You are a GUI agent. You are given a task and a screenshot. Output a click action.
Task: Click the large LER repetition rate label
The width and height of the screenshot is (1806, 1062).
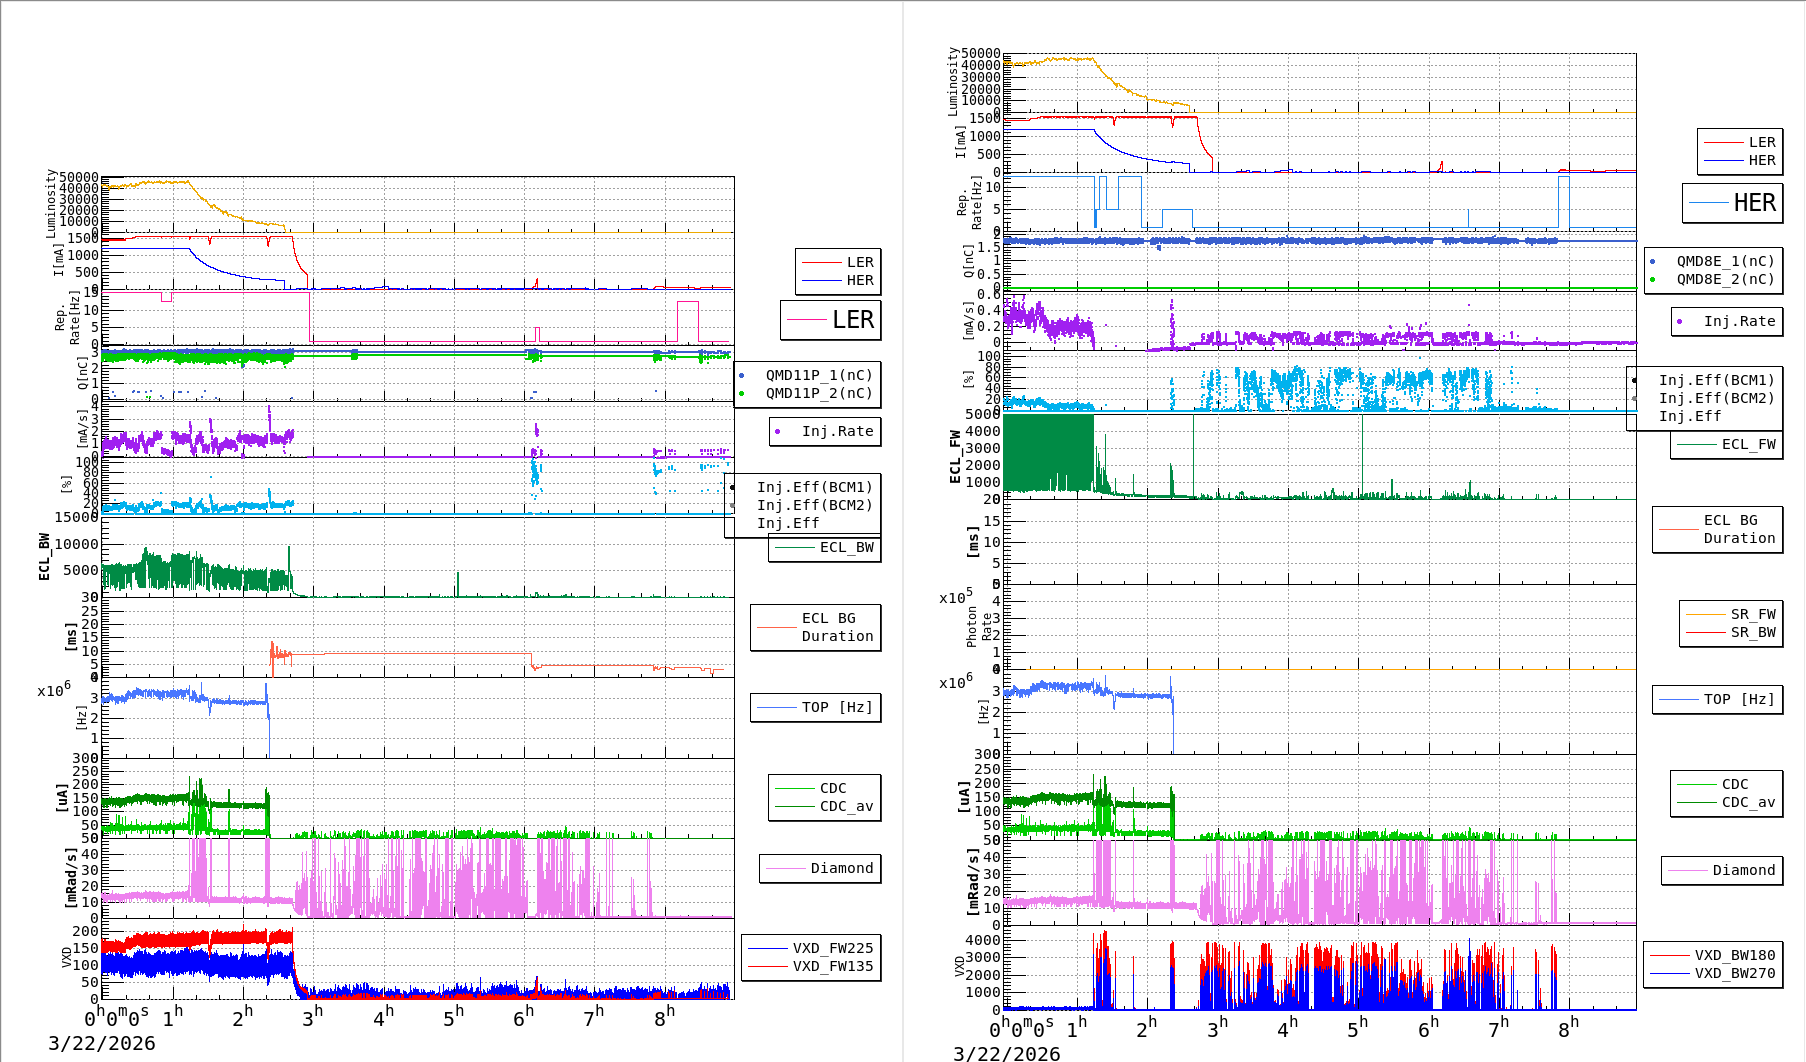tap(831, 320)
